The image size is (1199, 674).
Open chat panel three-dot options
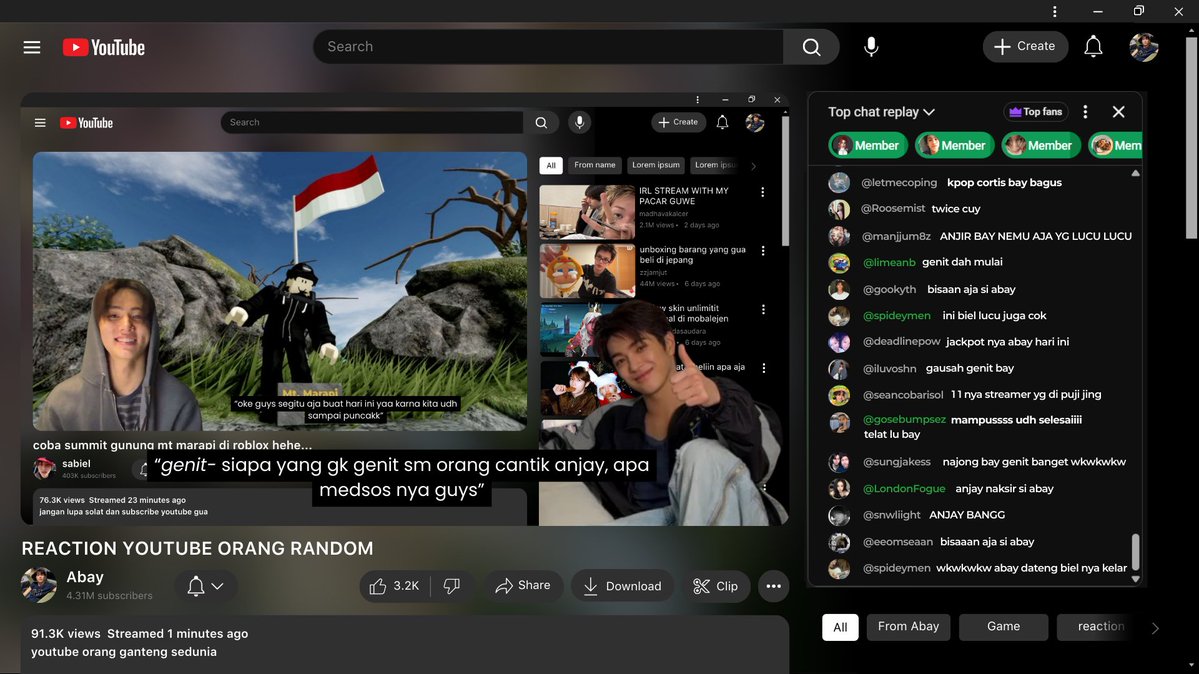1085,112
